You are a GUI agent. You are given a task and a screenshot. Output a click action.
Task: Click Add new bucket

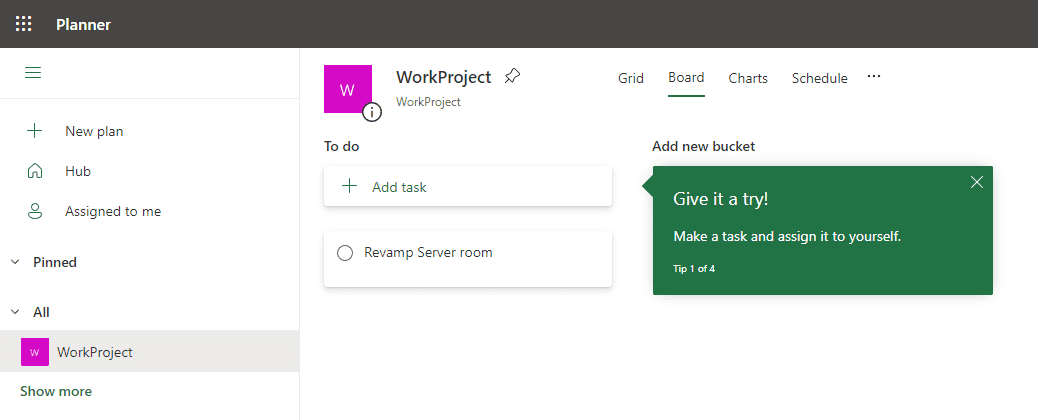tap(704, 146)
